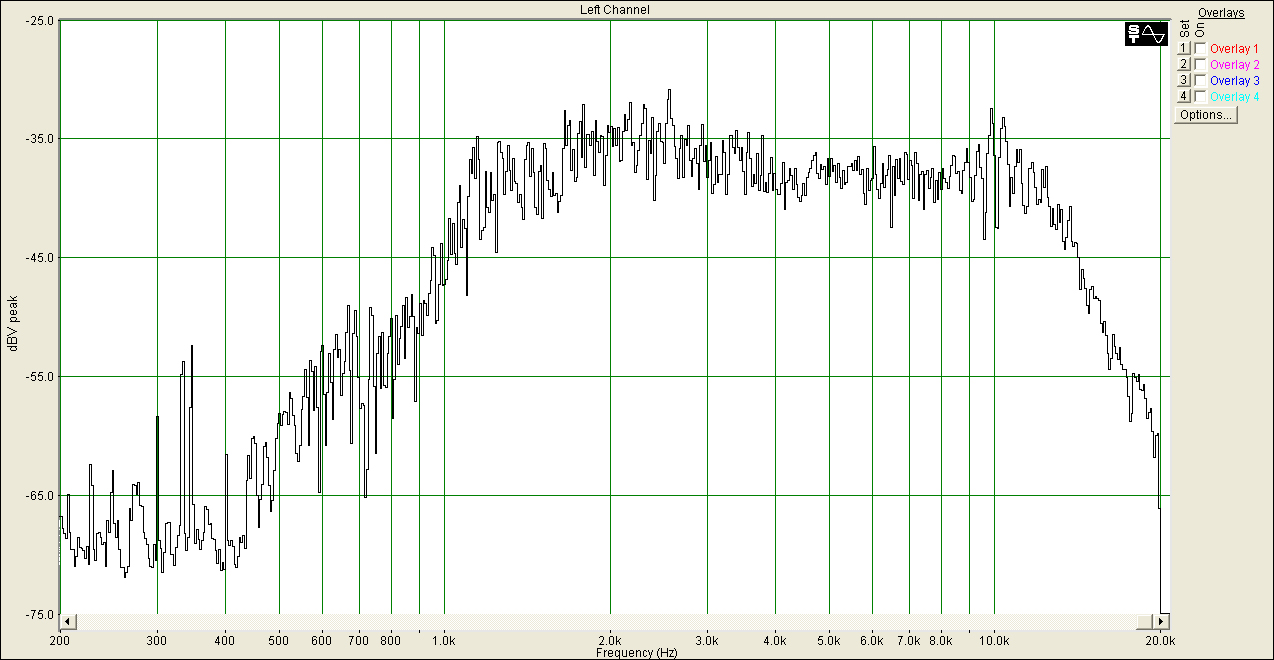Click the 10.0k frequency axis value

(994, 640)
